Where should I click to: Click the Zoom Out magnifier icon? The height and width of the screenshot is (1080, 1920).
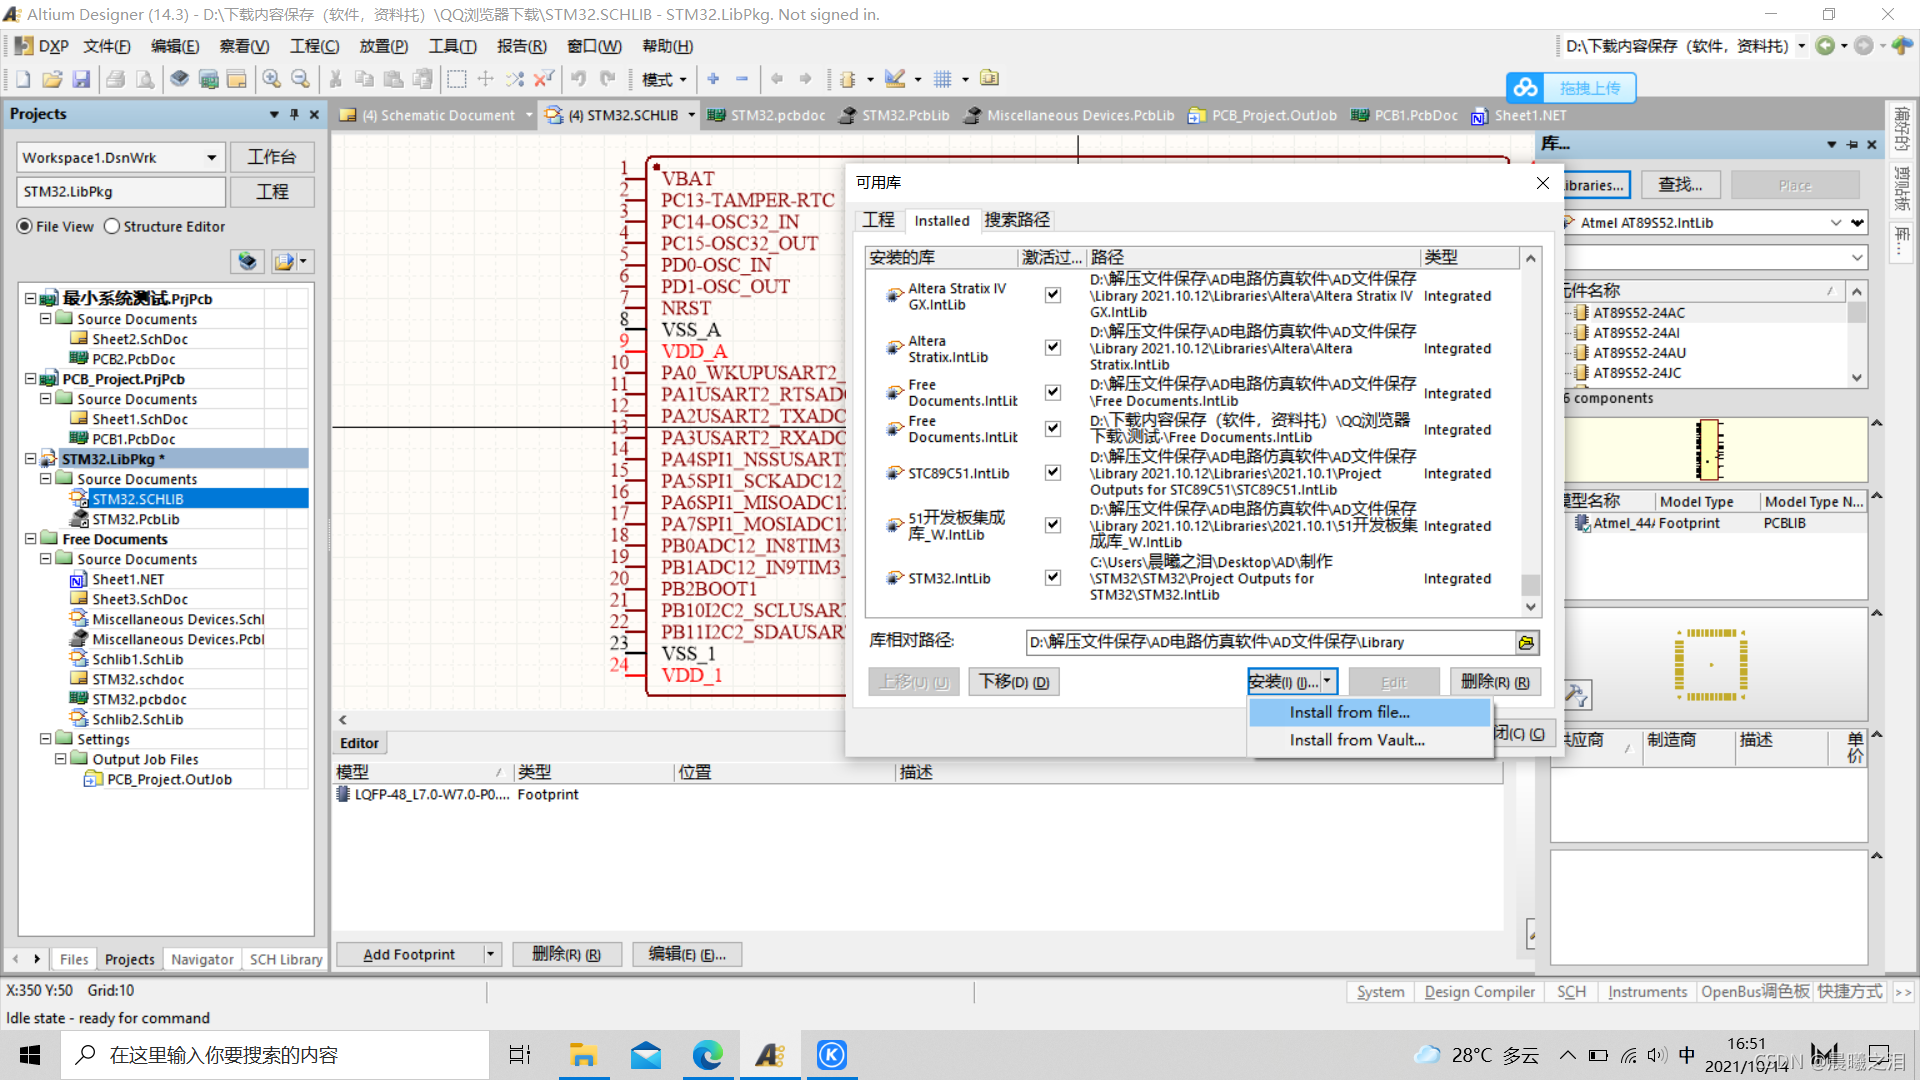pyautogui.click(x=300, y=79)
